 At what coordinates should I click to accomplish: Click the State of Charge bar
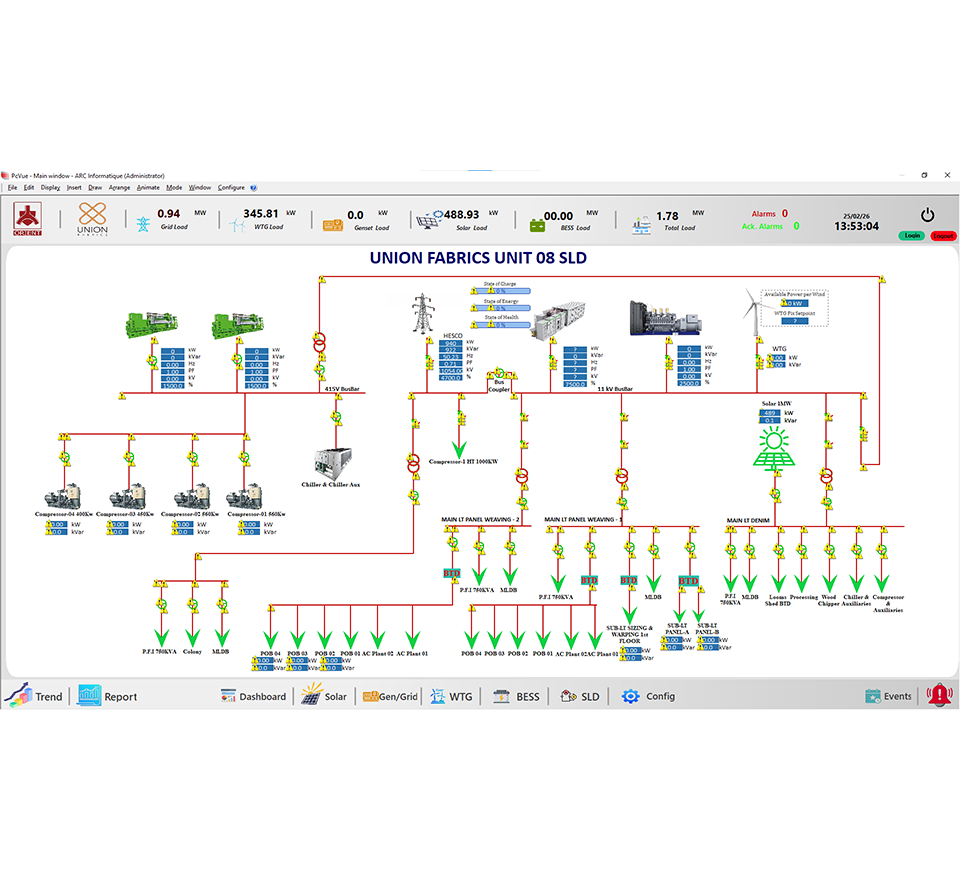click(507, 292)
